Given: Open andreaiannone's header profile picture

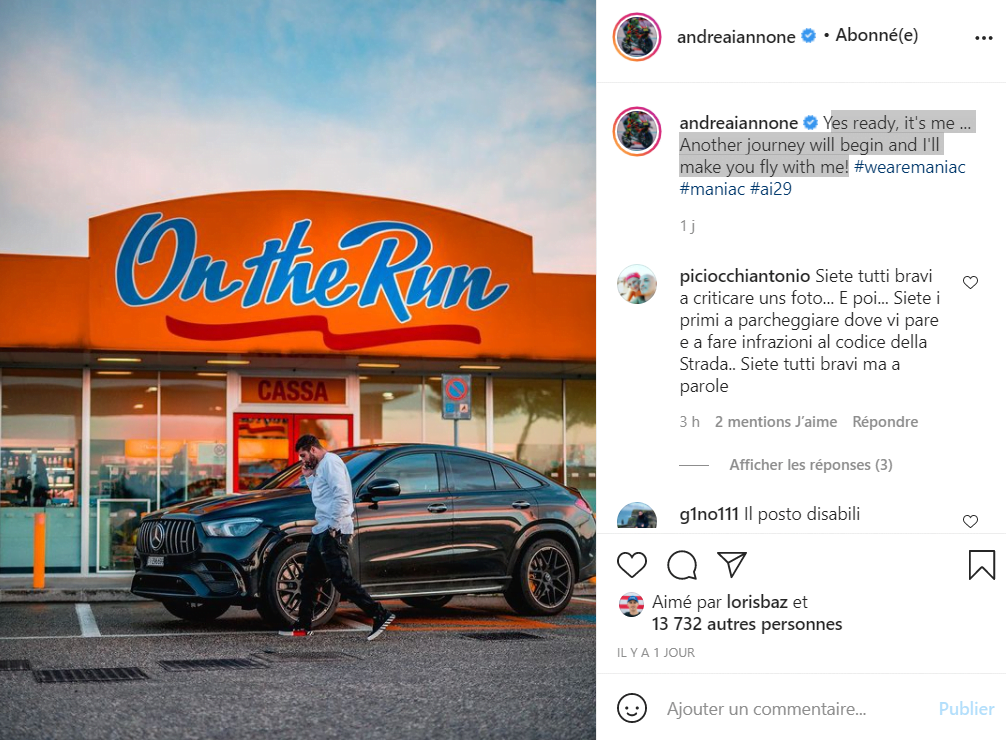Looking at the screenshot, I should click(636, 37).
